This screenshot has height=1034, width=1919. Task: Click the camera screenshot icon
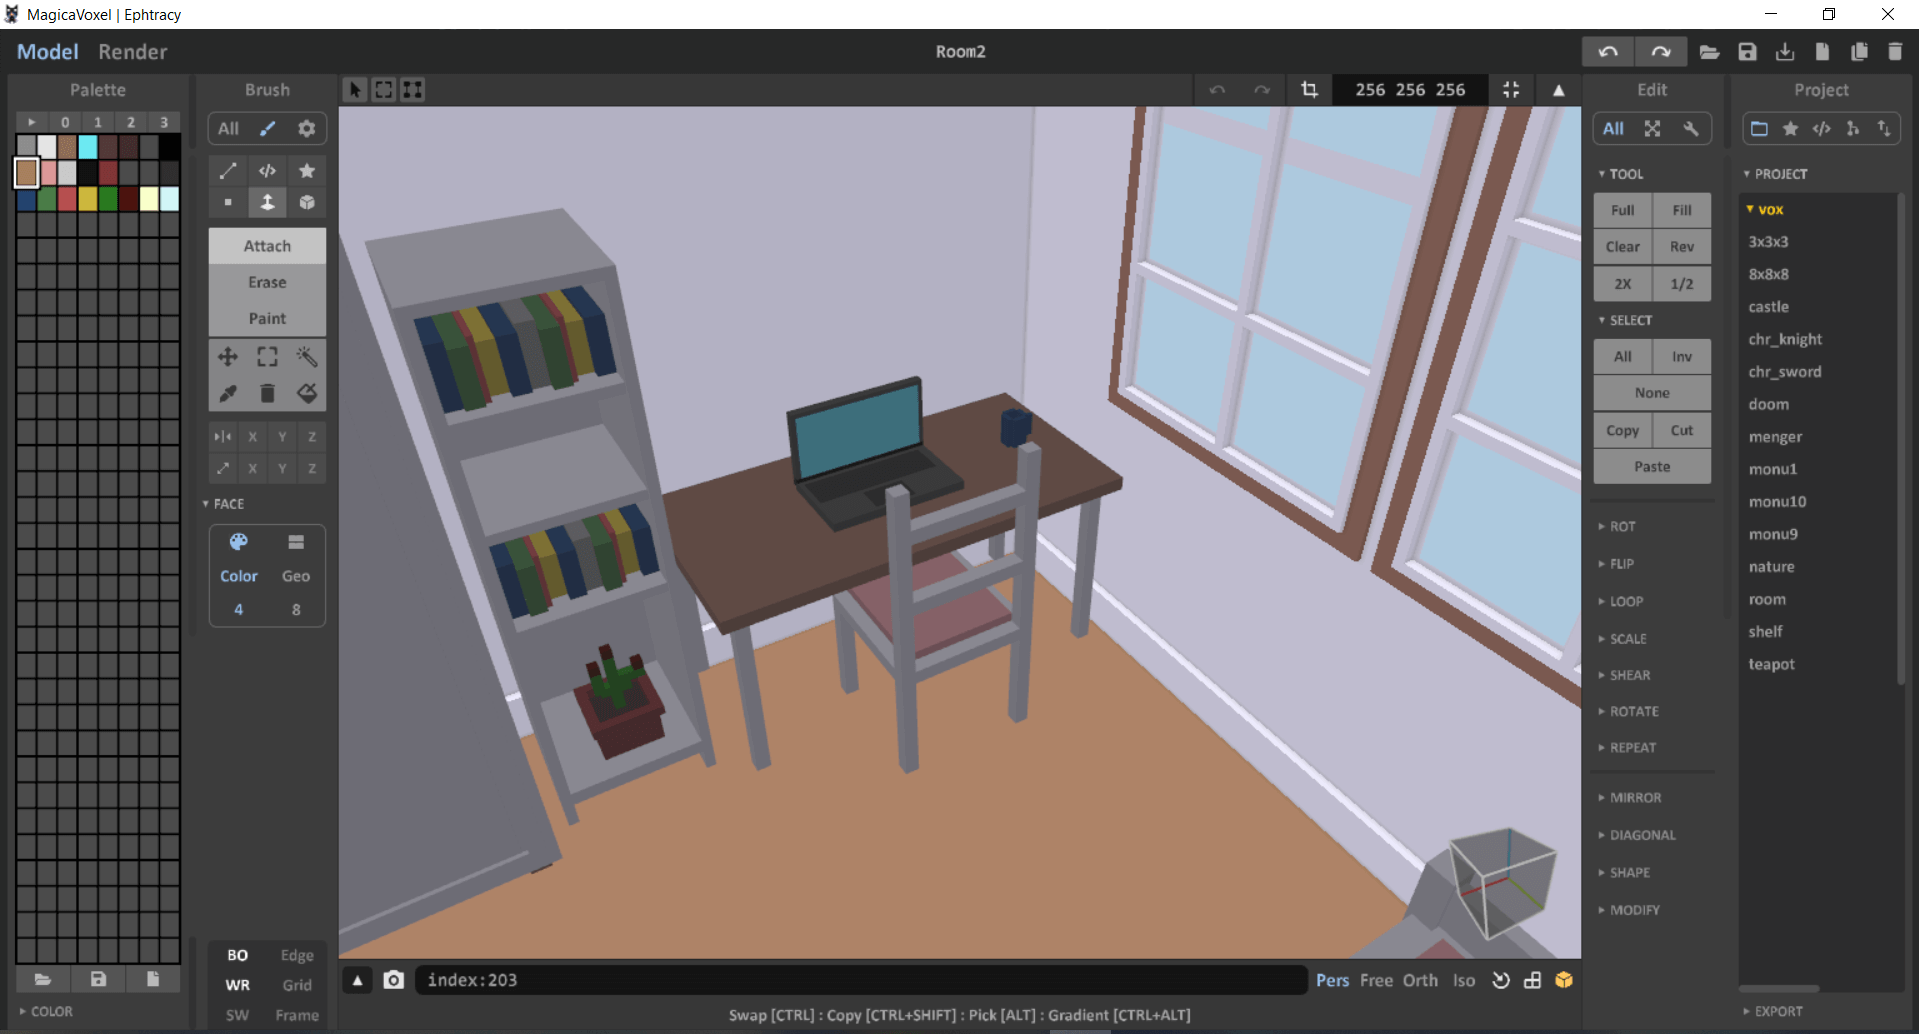pos(394,980)
